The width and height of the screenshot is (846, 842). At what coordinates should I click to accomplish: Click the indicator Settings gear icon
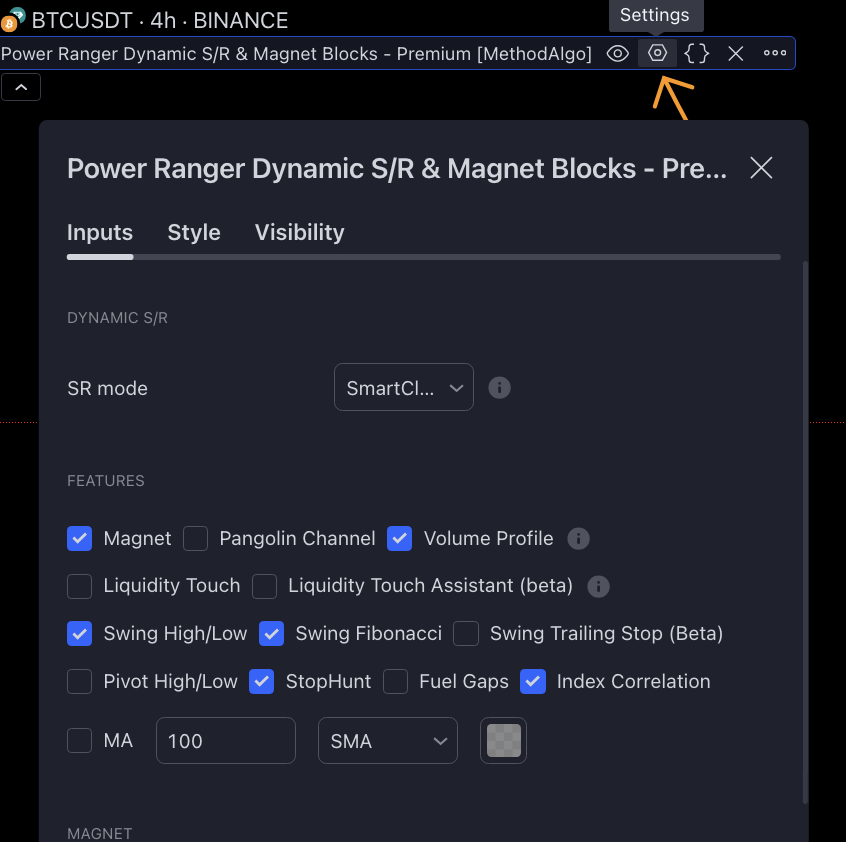point(657,53)
